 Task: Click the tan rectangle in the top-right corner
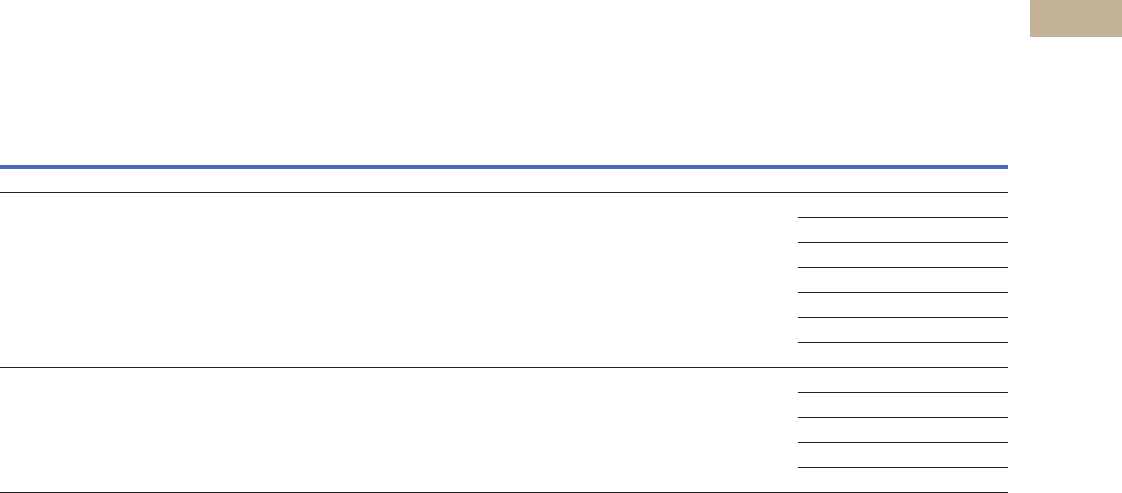[1075, 19]
